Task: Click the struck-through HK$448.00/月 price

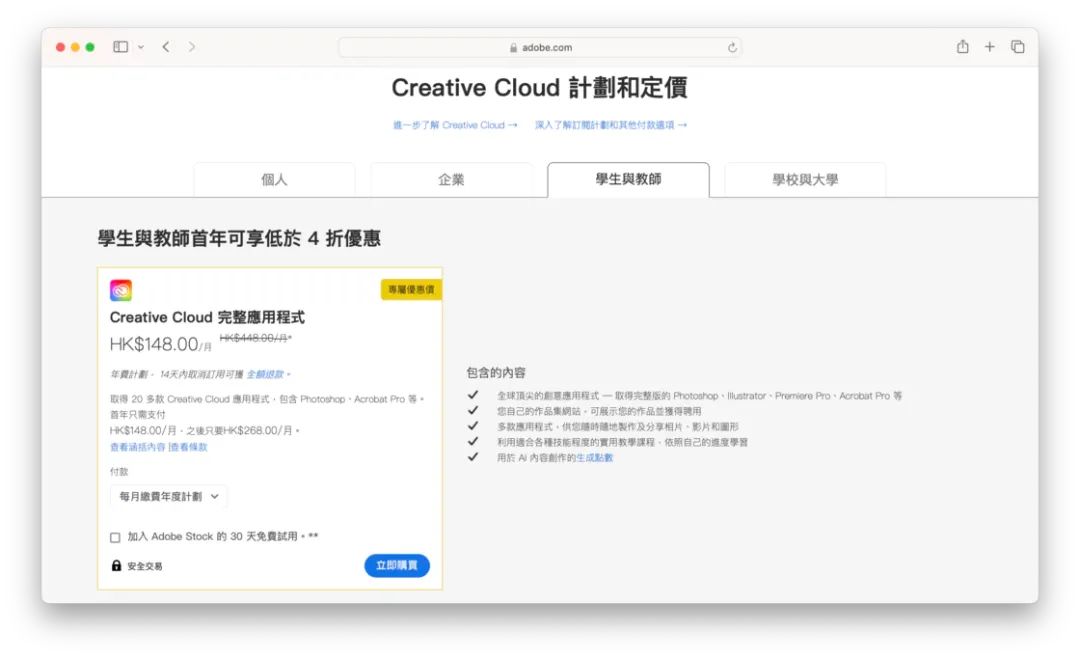Action: (256, 338)
